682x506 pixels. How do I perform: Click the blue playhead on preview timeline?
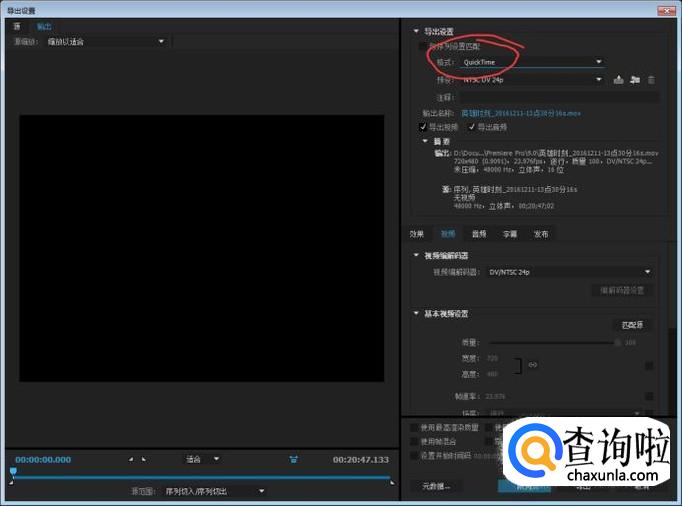pos(13,471)
